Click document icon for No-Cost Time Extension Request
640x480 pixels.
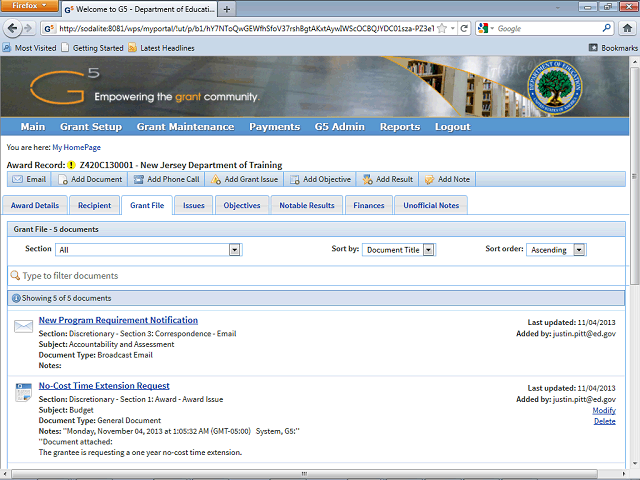click(23, 392)
